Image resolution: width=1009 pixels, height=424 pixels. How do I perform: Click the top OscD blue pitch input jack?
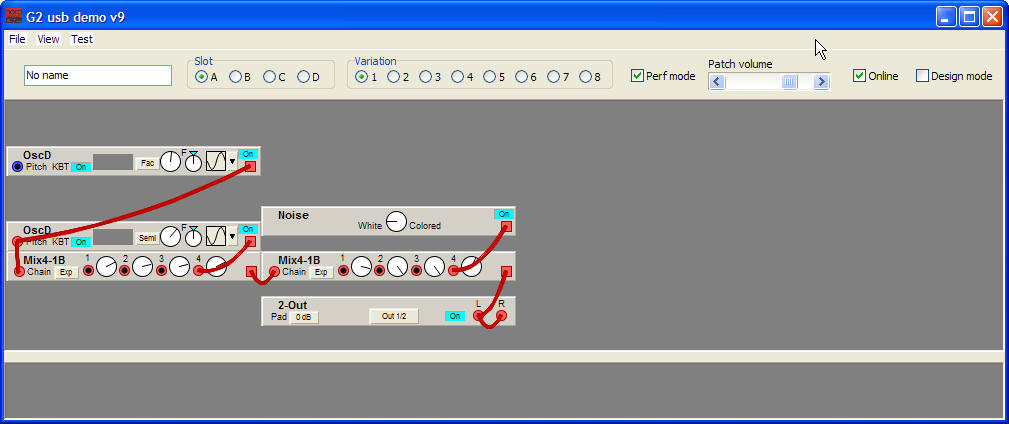click(x=17, y=167)
